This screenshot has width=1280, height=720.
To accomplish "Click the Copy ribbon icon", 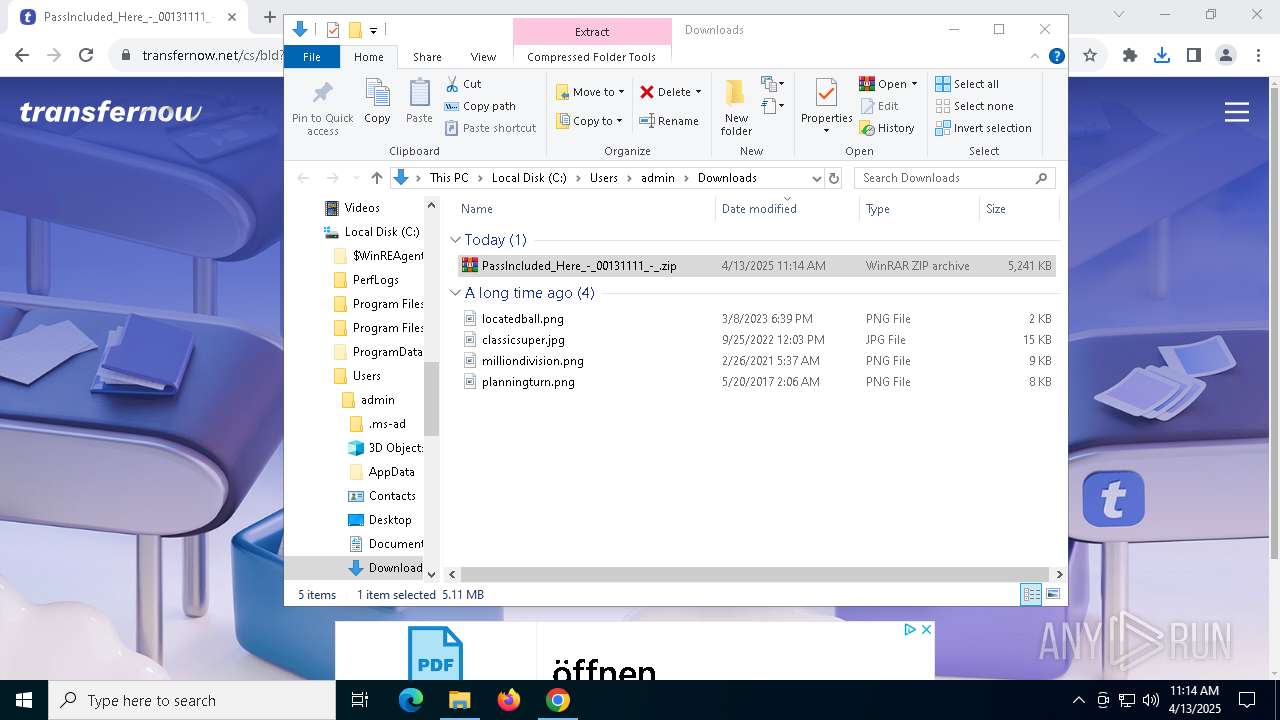I will click(377, 101).
